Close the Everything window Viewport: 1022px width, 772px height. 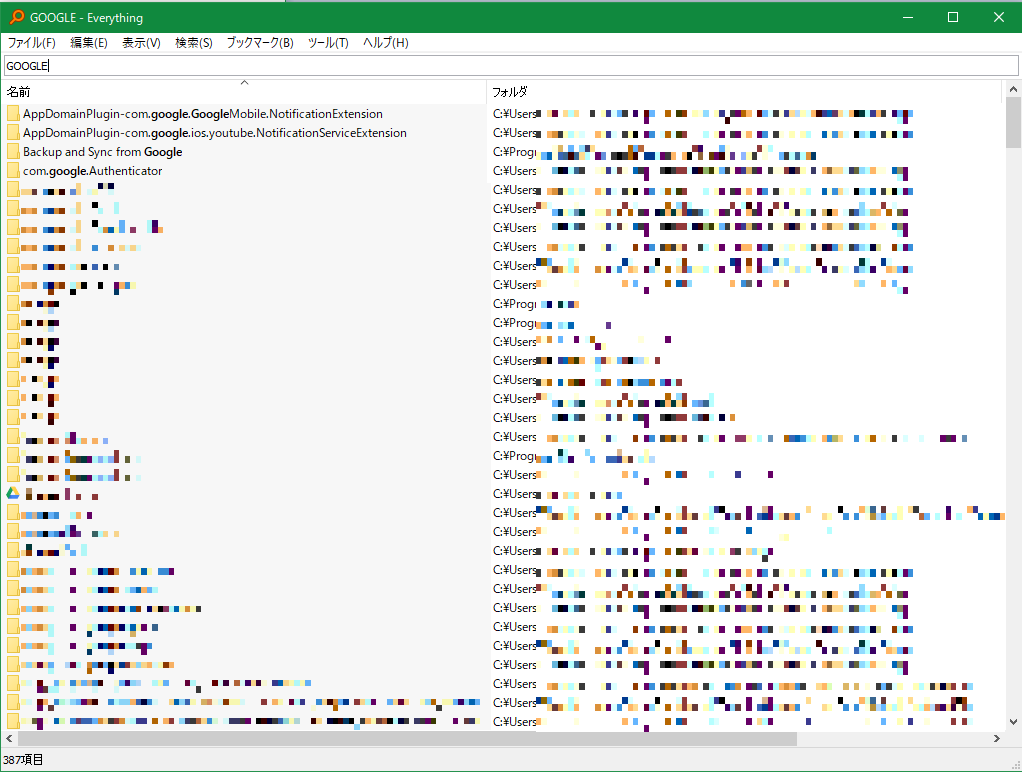(x=999, y=17)
